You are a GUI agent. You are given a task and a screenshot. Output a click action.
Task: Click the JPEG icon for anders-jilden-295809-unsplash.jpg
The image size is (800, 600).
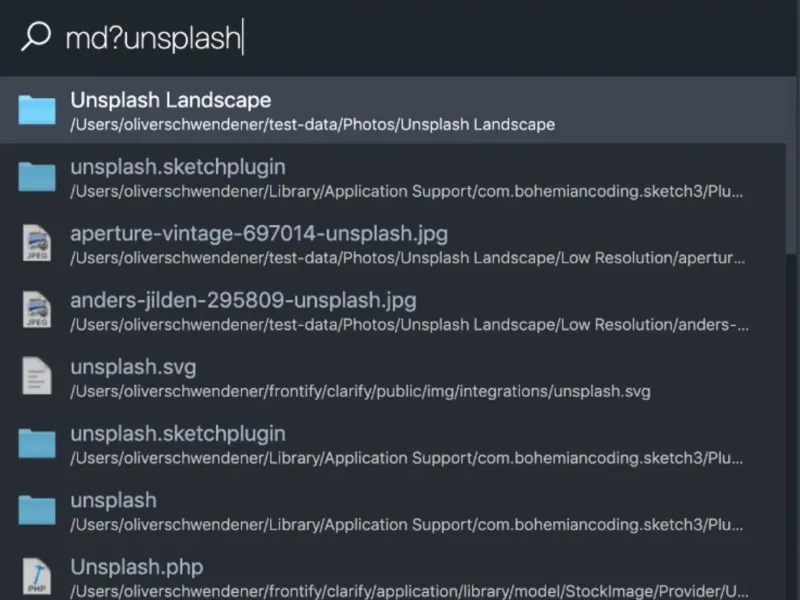pyautogui.click(x=37, y=310)
